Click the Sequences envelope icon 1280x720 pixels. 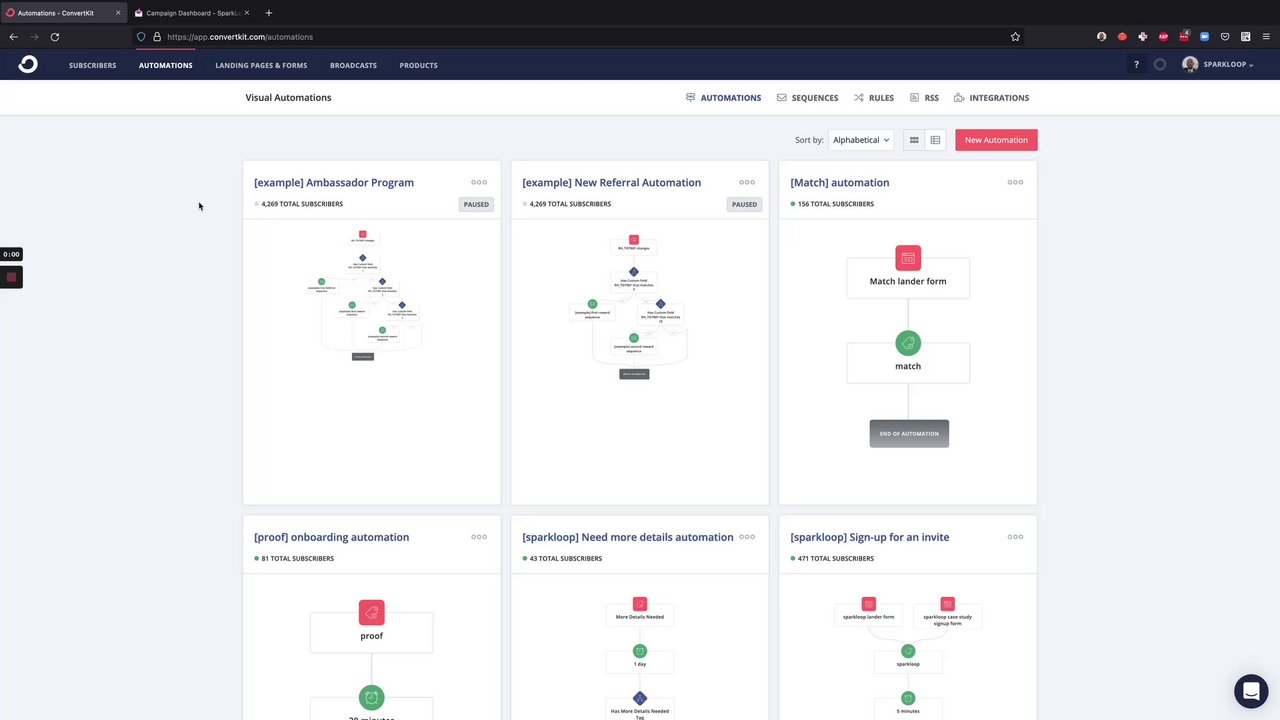point(782,98)
